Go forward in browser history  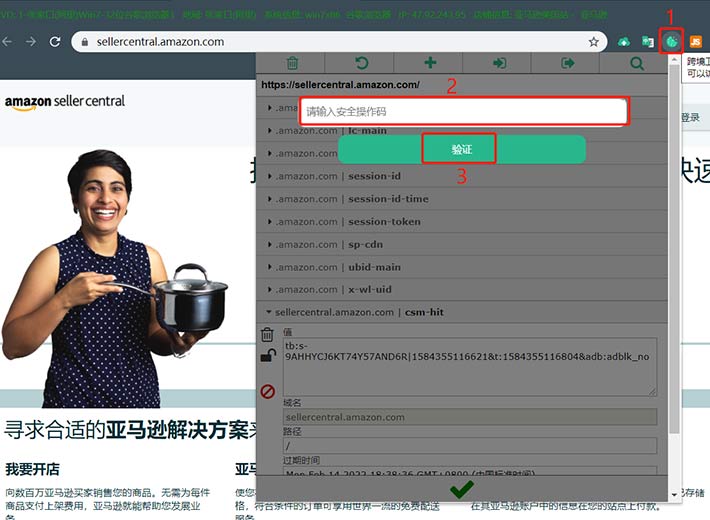tap(31, 42)
